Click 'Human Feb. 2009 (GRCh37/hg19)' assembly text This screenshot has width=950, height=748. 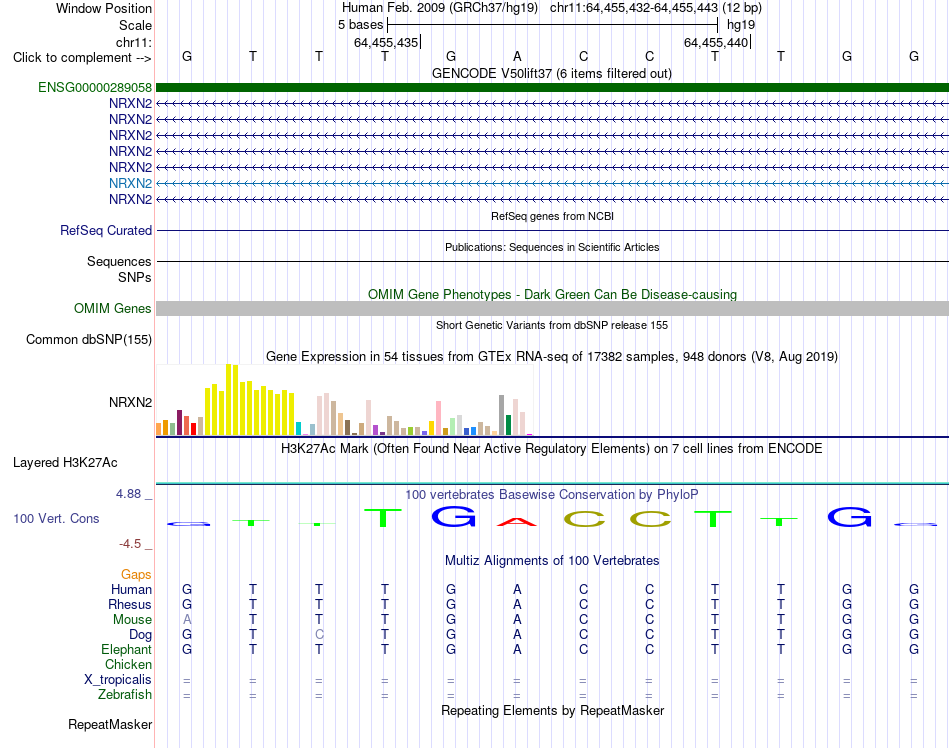440,8
